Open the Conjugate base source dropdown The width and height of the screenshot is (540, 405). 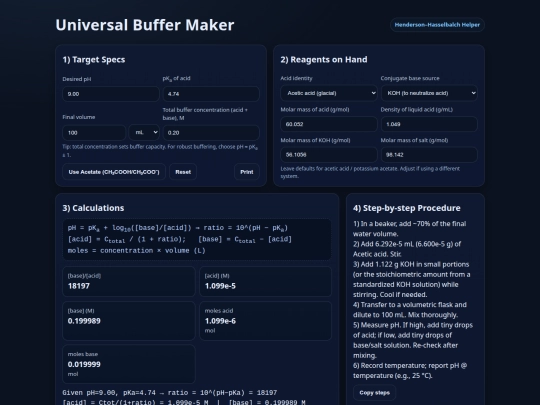point(429,93)
